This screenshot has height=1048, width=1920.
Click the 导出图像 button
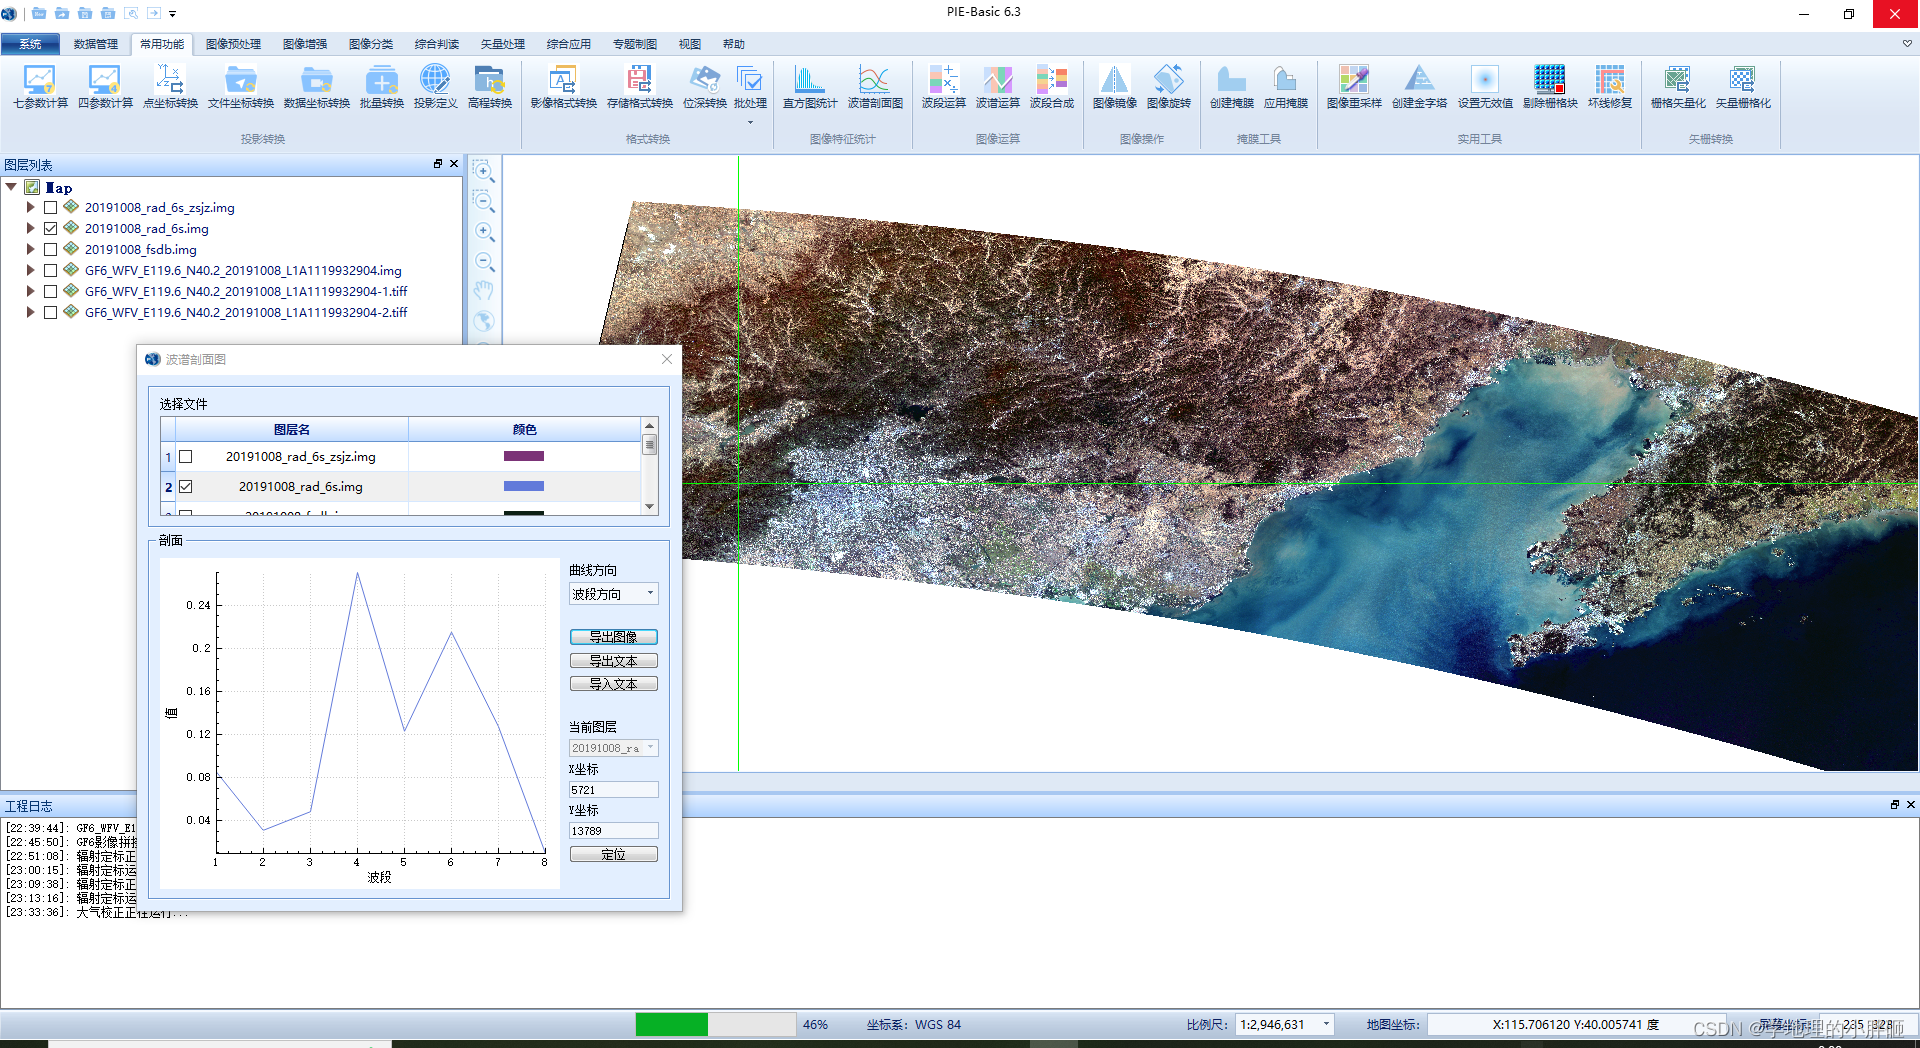(x=613, y=637)
